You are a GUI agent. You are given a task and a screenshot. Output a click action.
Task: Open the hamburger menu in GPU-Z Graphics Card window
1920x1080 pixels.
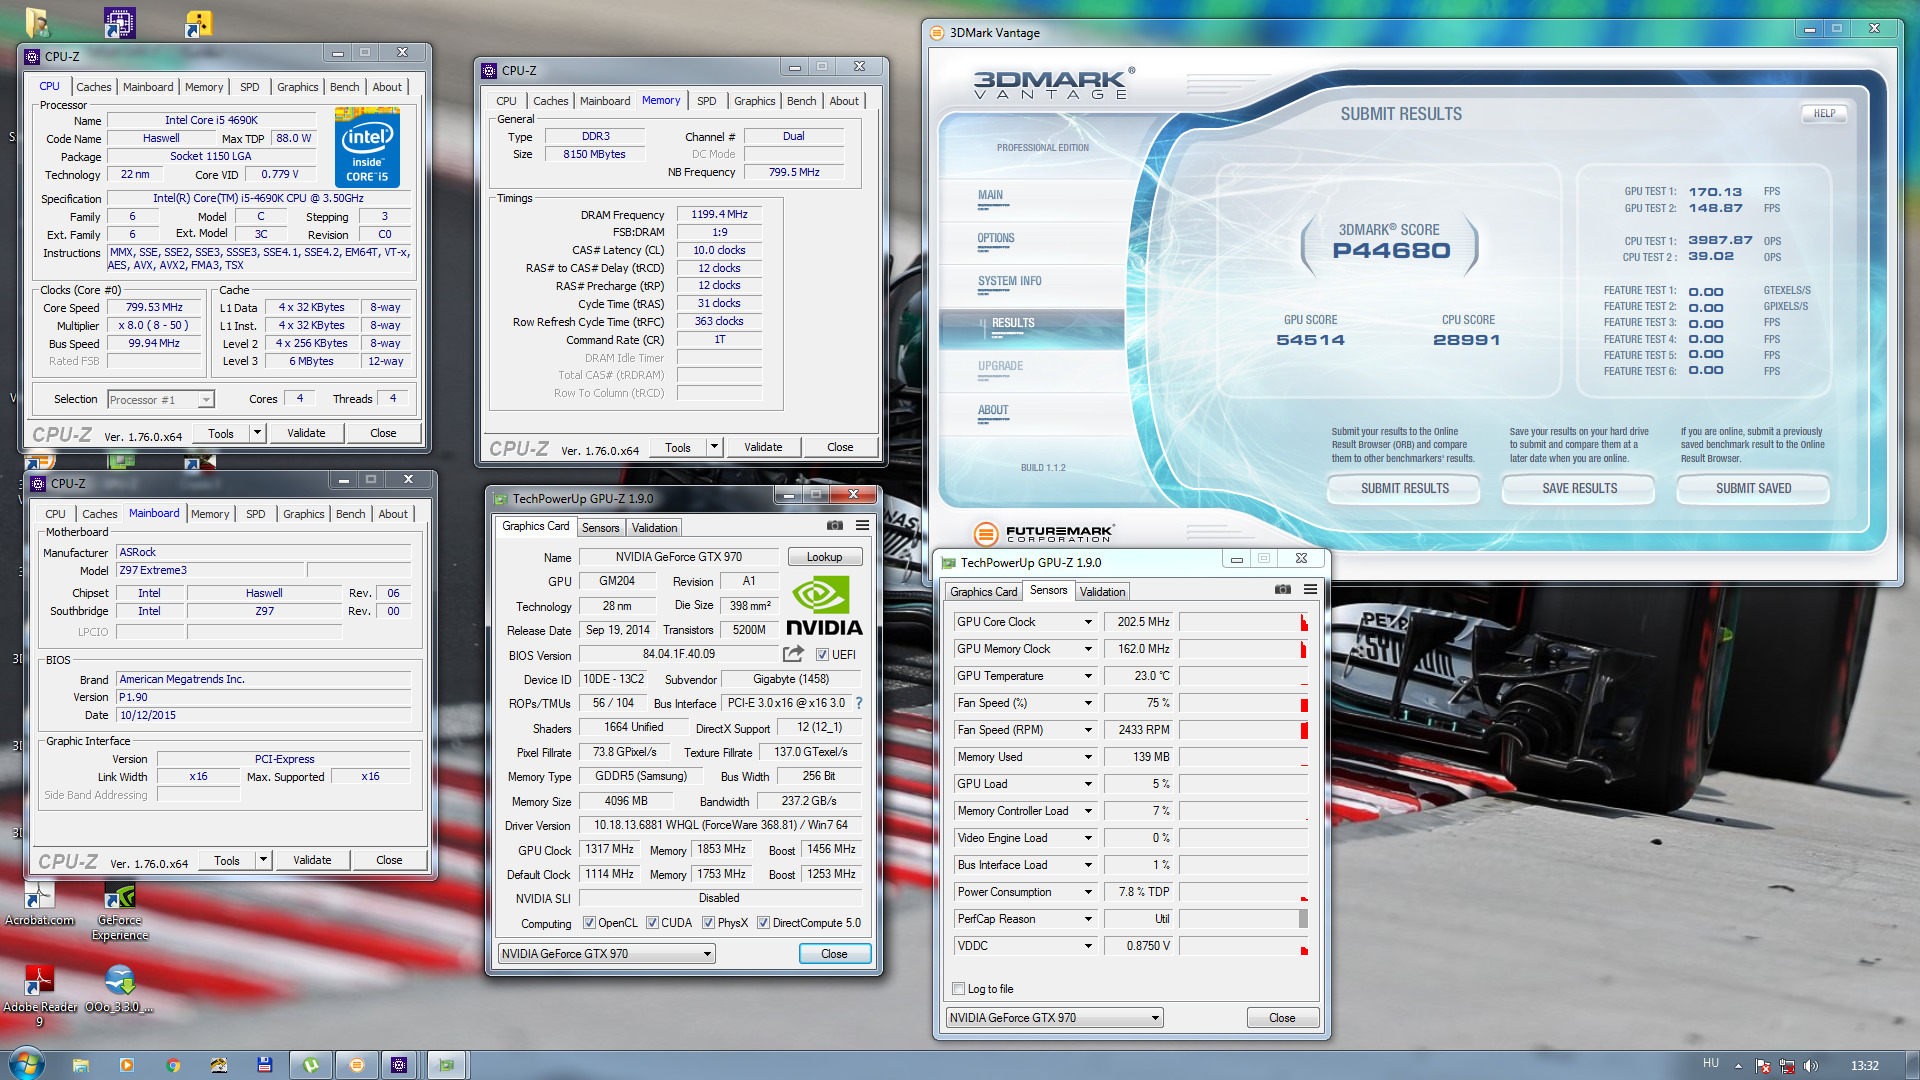(x=862, y=525)
